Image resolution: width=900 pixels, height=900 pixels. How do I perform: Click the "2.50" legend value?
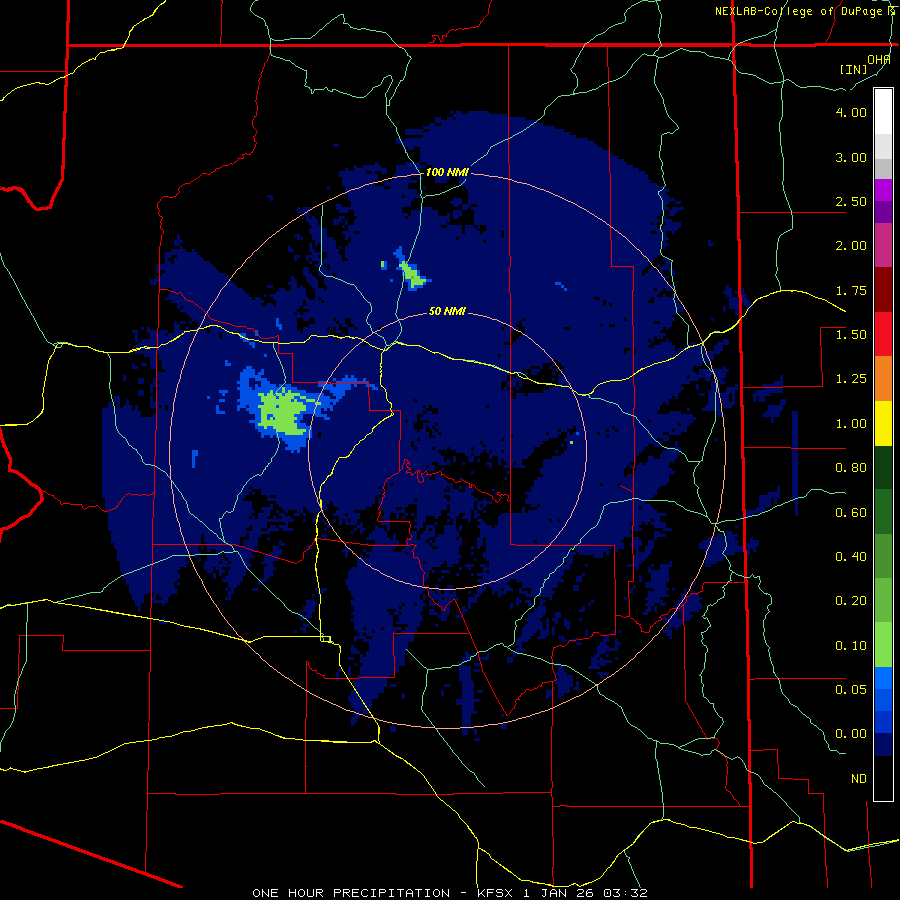pos(851,201)
